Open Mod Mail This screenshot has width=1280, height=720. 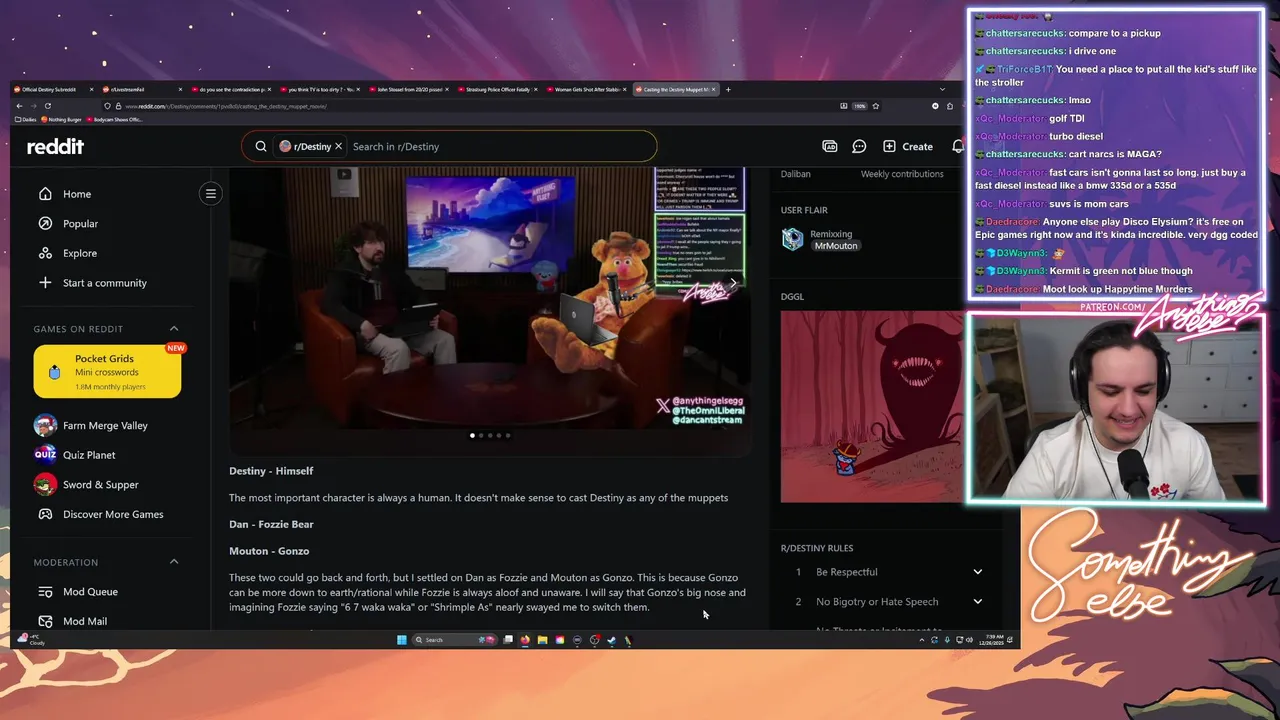85,621
